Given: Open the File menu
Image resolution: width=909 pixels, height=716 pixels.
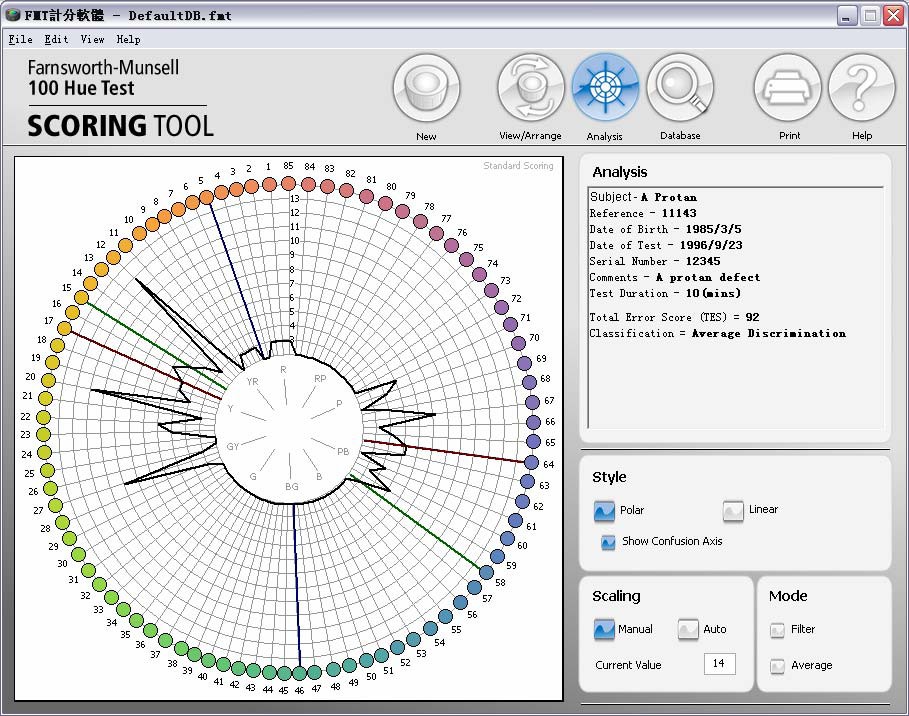Looking at the screenshot, I should pyautogui.click(x=20, y=40).
